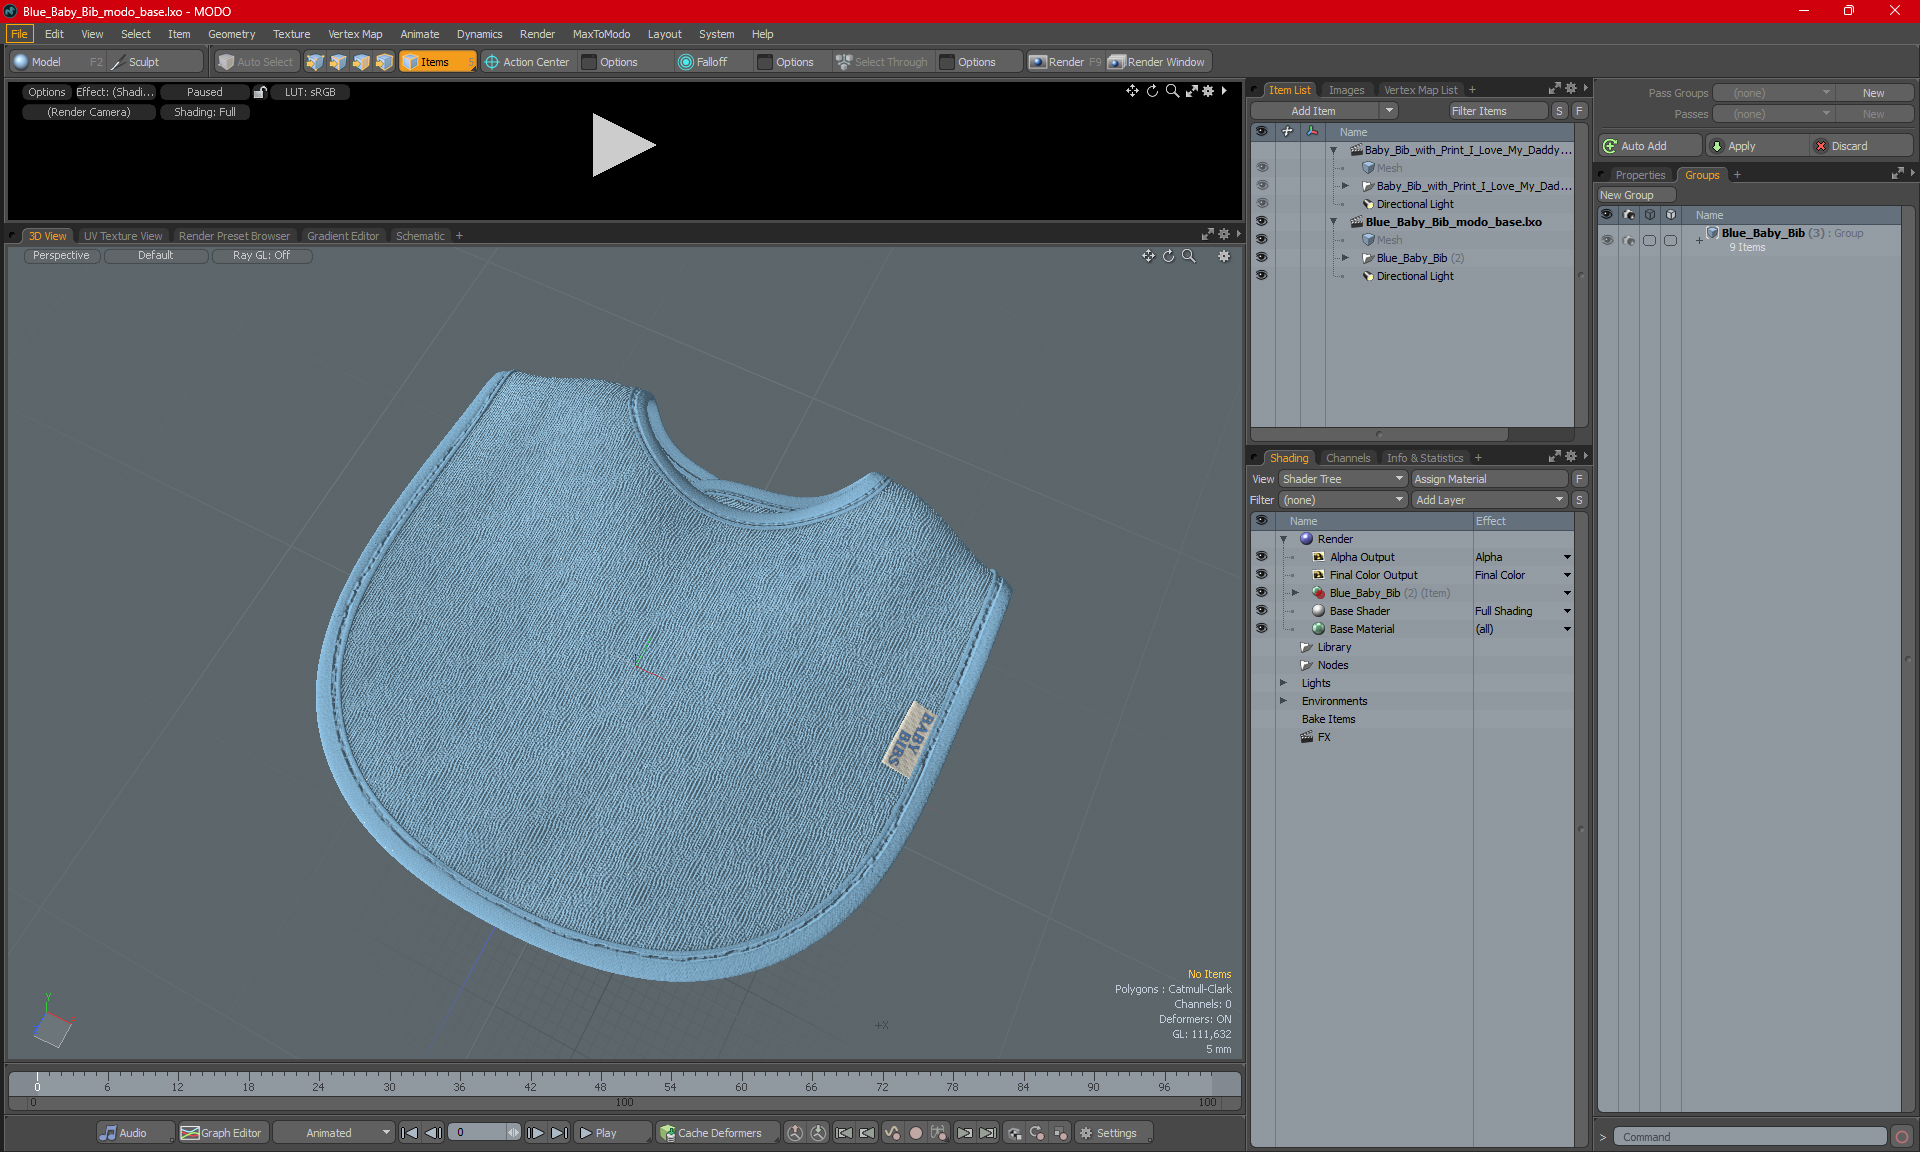The width and height of the screenshot is (1920, 1152).
Task: Toggle visibility of Base Shader
Action: 1262,611
